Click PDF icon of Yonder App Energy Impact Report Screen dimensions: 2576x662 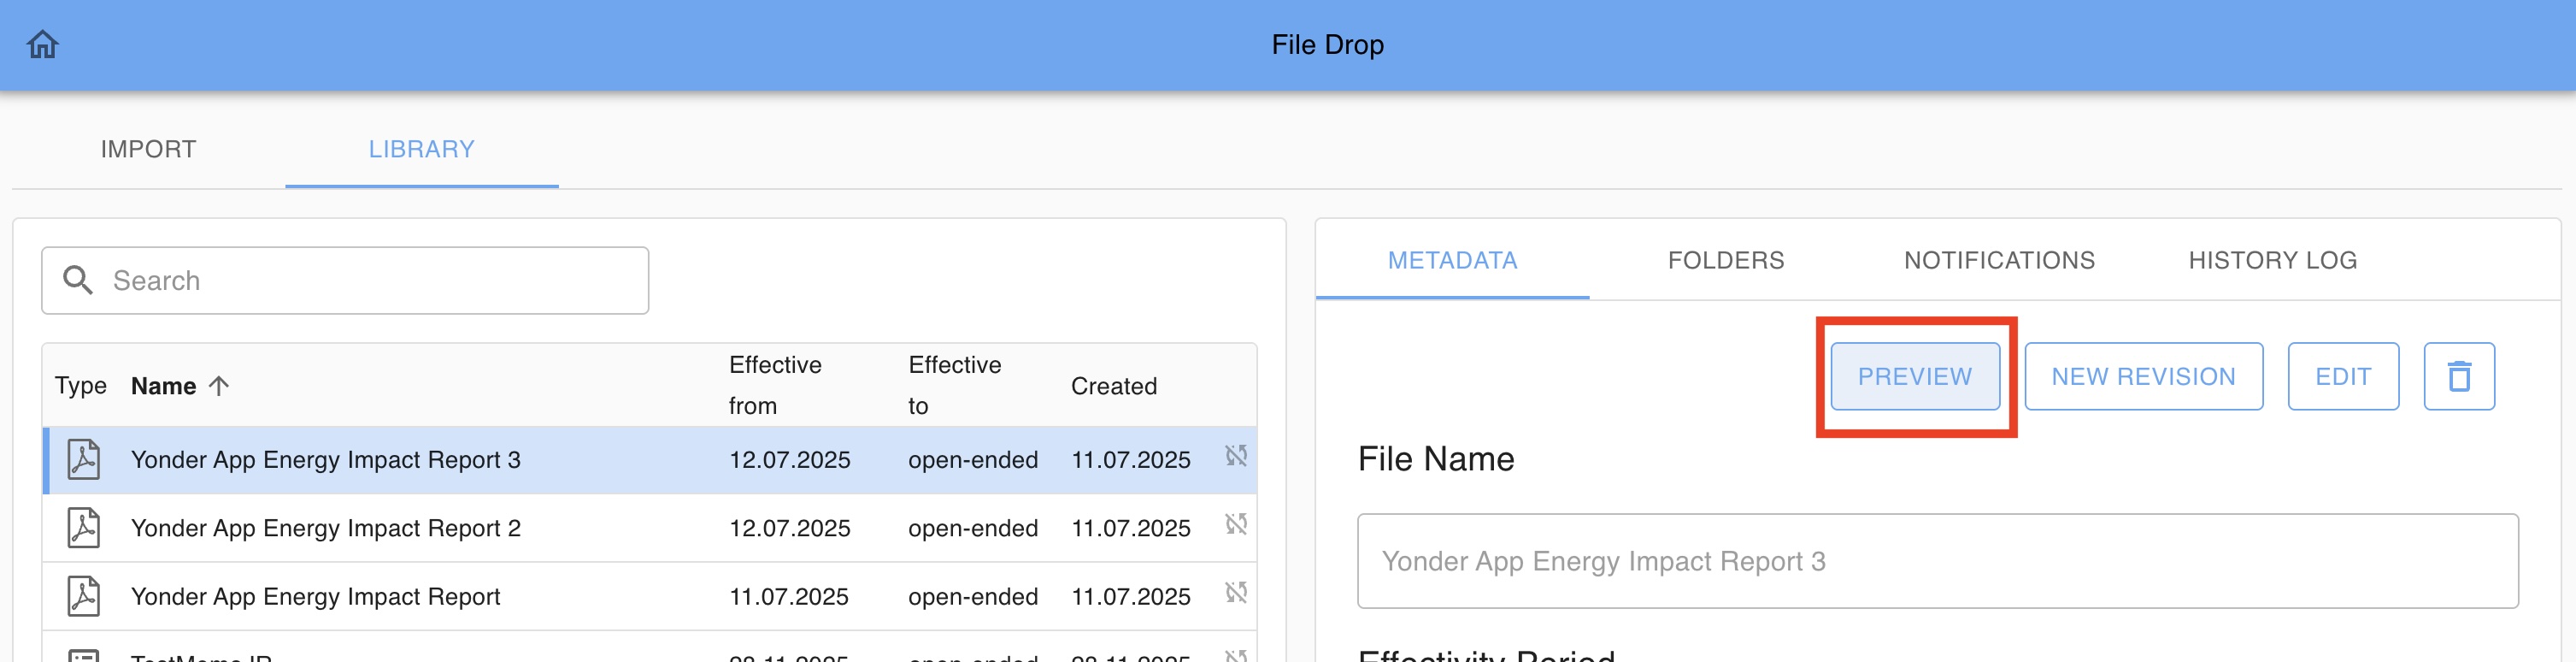(x=84, y=596)
